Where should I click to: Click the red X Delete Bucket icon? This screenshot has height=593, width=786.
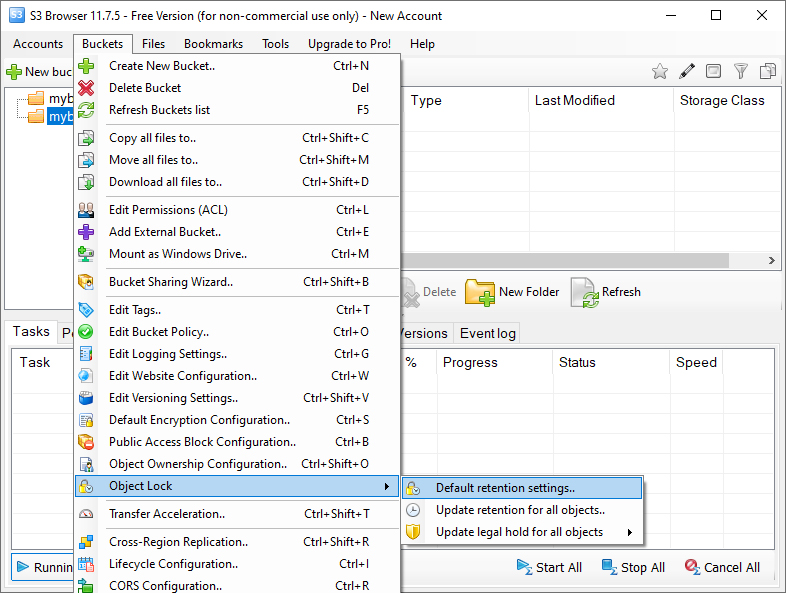[86, 88]
